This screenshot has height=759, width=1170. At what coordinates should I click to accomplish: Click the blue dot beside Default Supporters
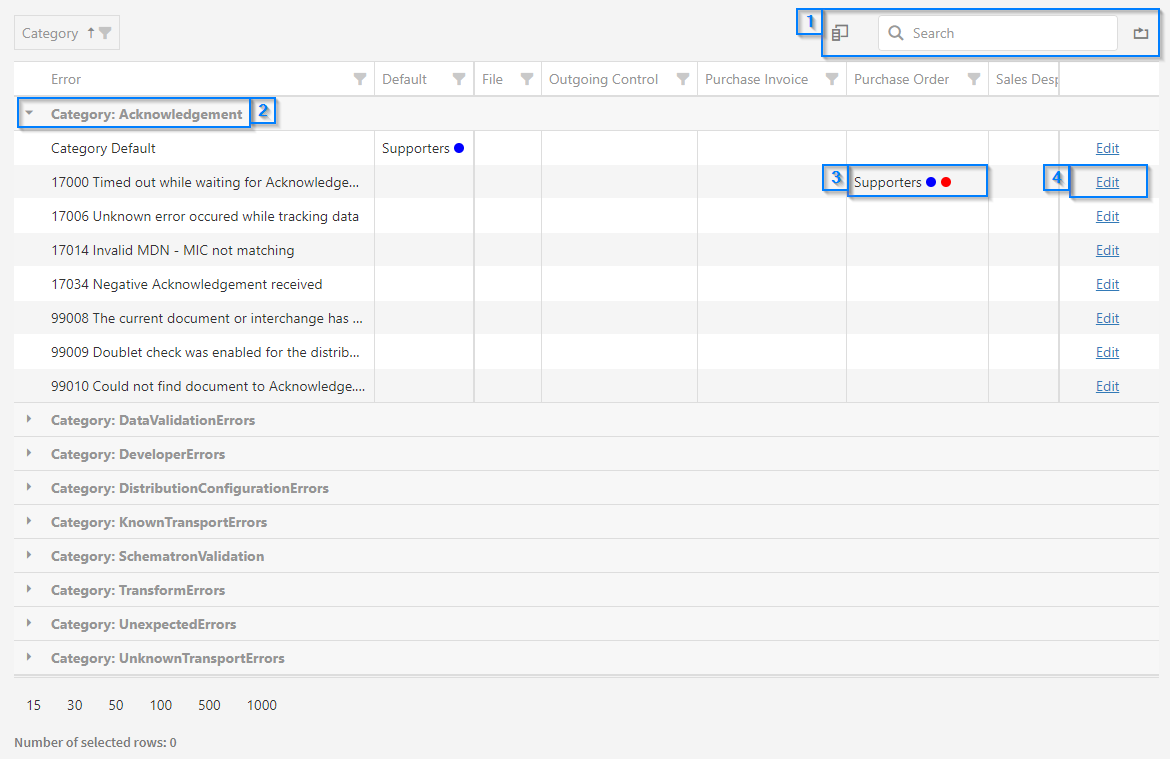point(459,148)
